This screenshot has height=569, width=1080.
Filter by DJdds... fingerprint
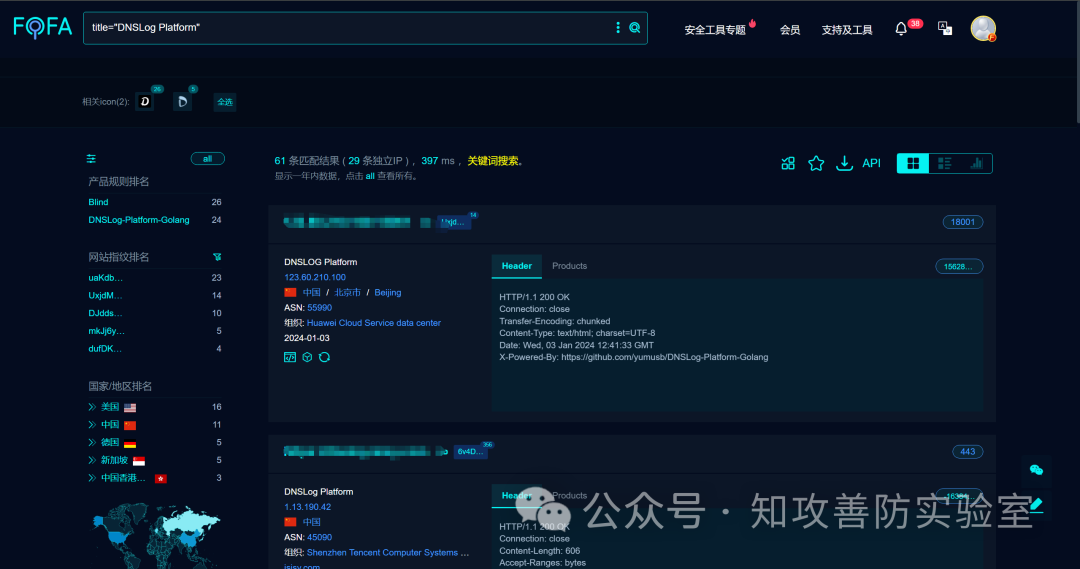[x=105, y=313]
